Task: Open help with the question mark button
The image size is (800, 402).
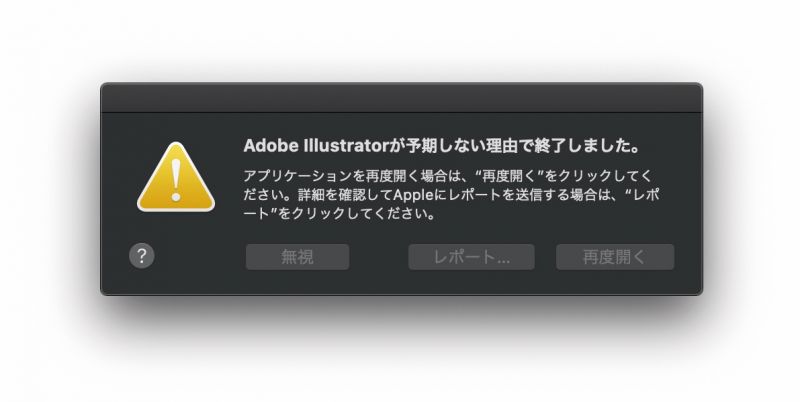Action: [x=142, y=255]
